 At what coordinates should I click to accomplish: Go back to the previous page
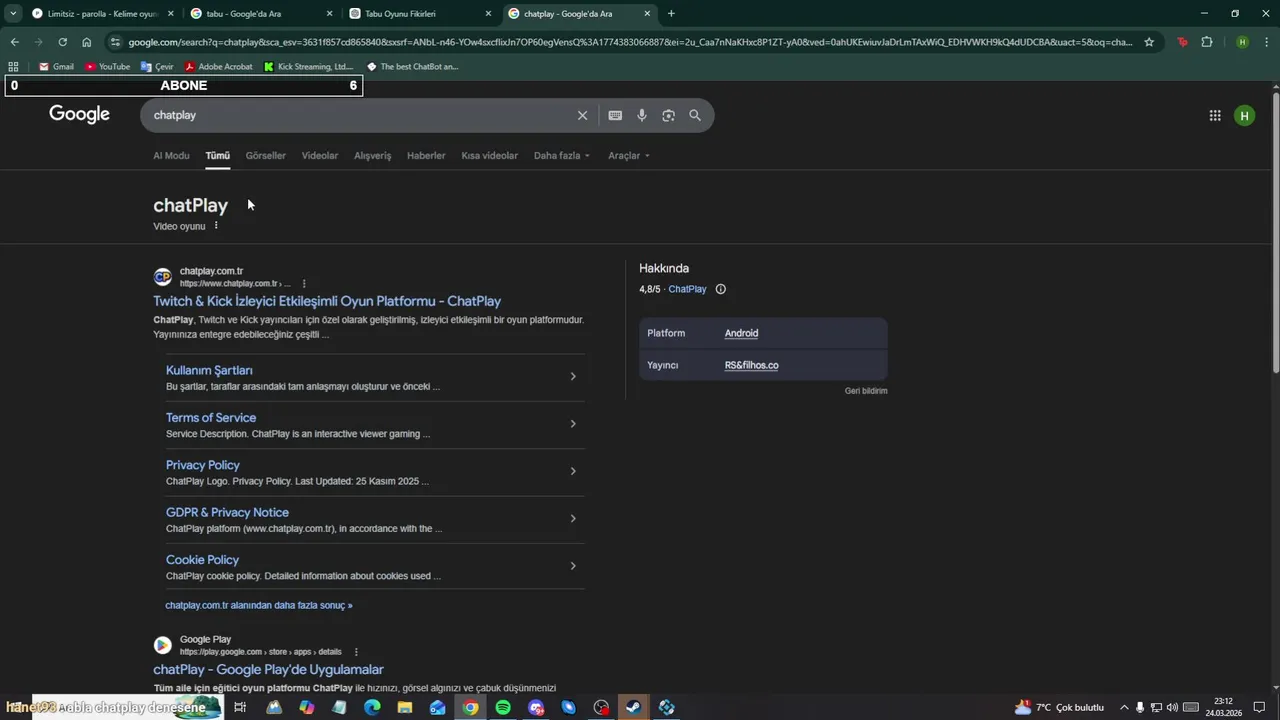(14, 42)
